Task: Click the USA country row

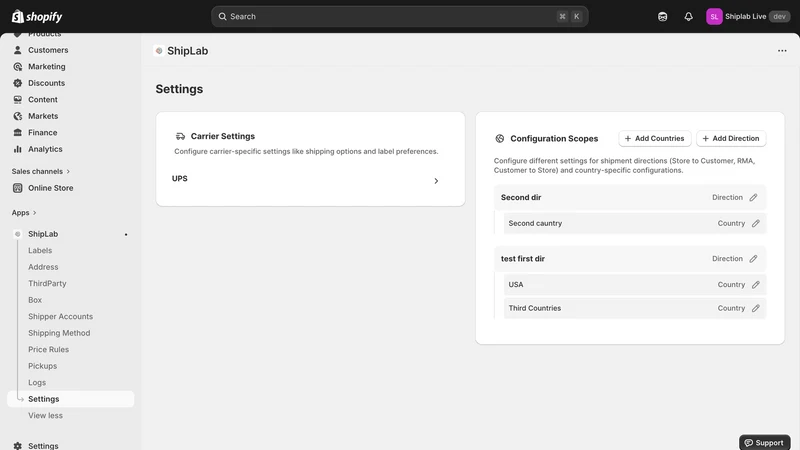Action: (635, 284)
